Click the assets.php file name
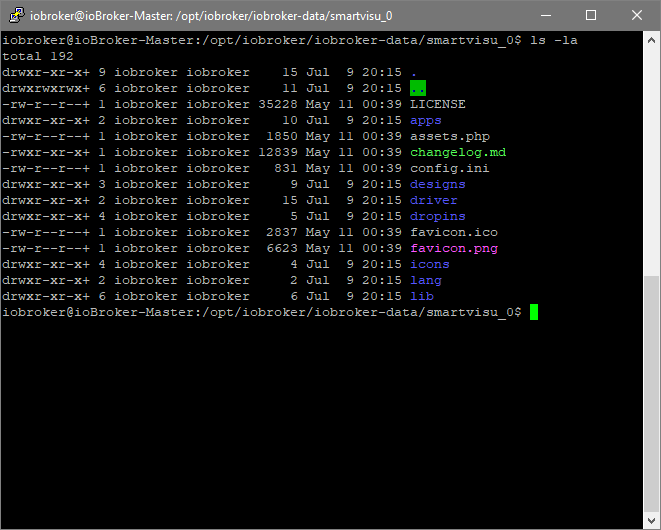Viewport: 661px width, 530px height. pos(450,137)
